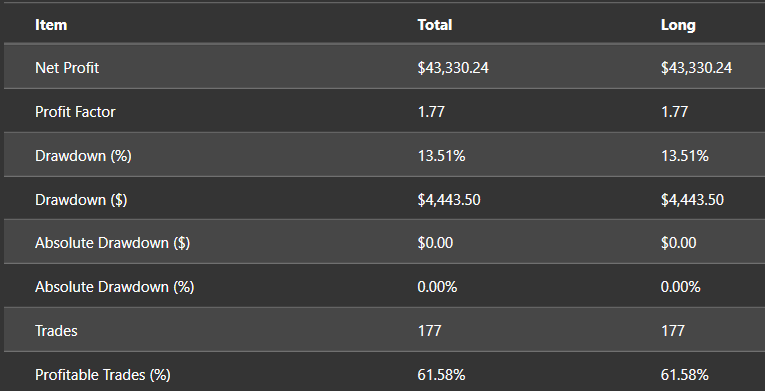
Task: Click the Total column header
Action: pos(435,25)
